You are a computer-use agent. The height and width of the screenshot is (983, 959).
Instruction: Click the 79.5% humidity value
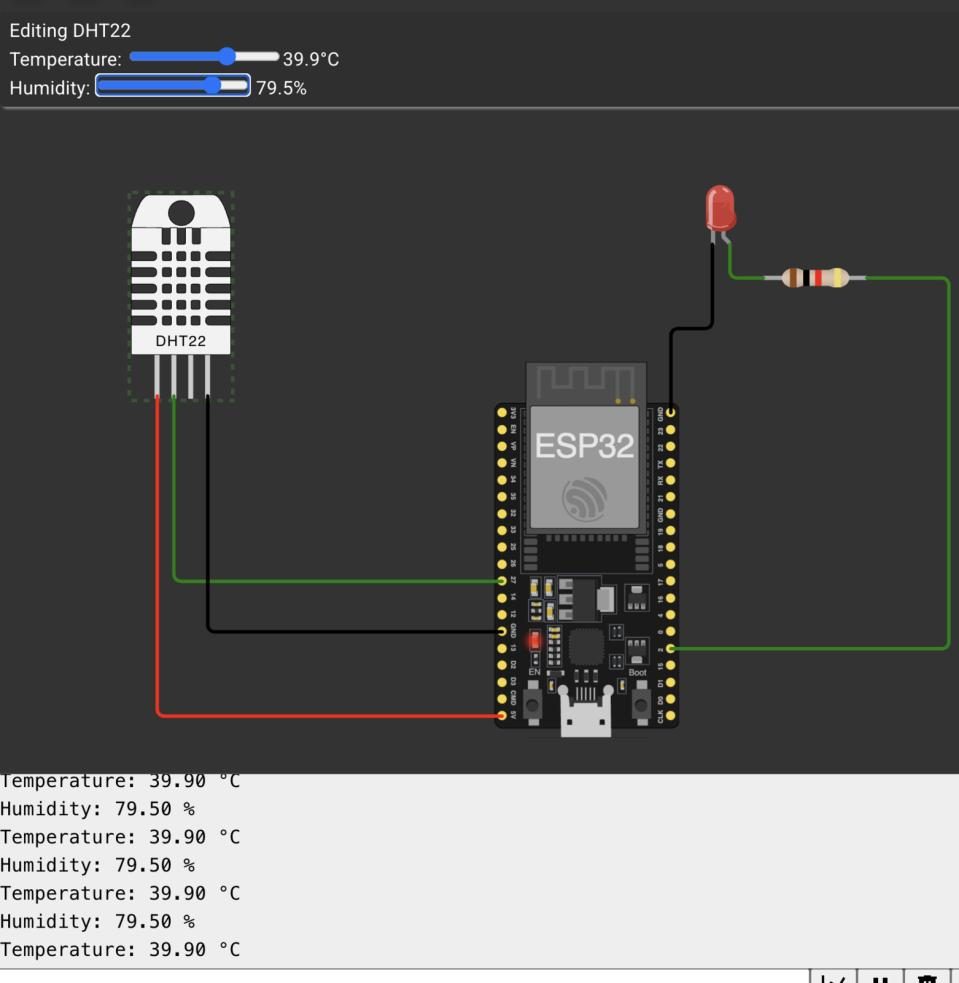click(281, 88)
